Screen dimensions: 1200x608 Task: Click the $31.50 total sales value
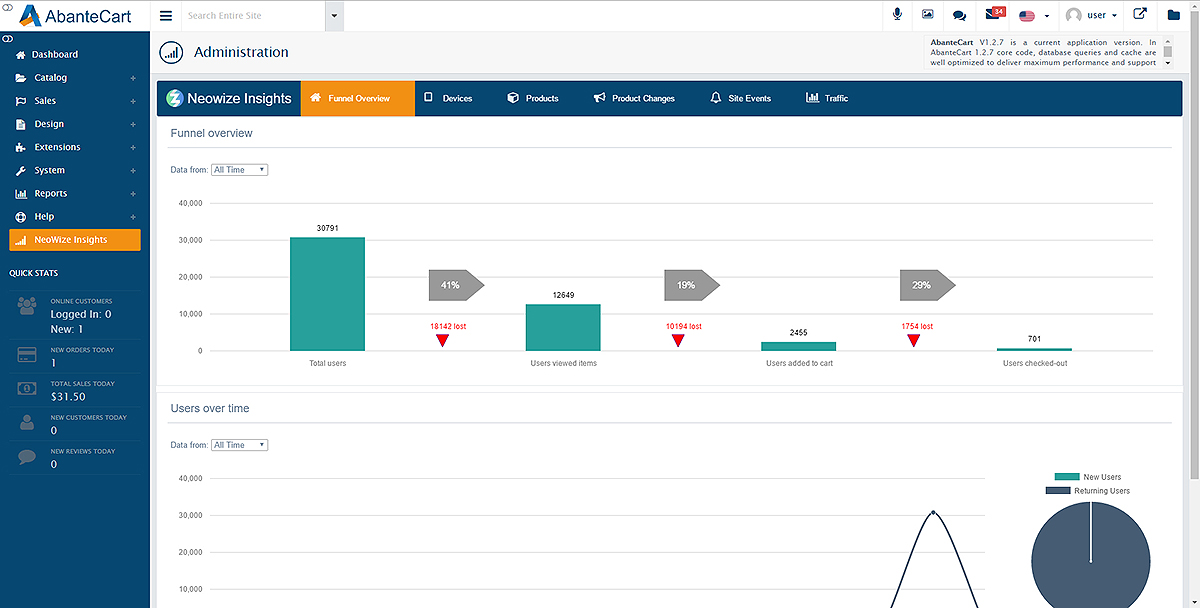[x=69, y=396]
